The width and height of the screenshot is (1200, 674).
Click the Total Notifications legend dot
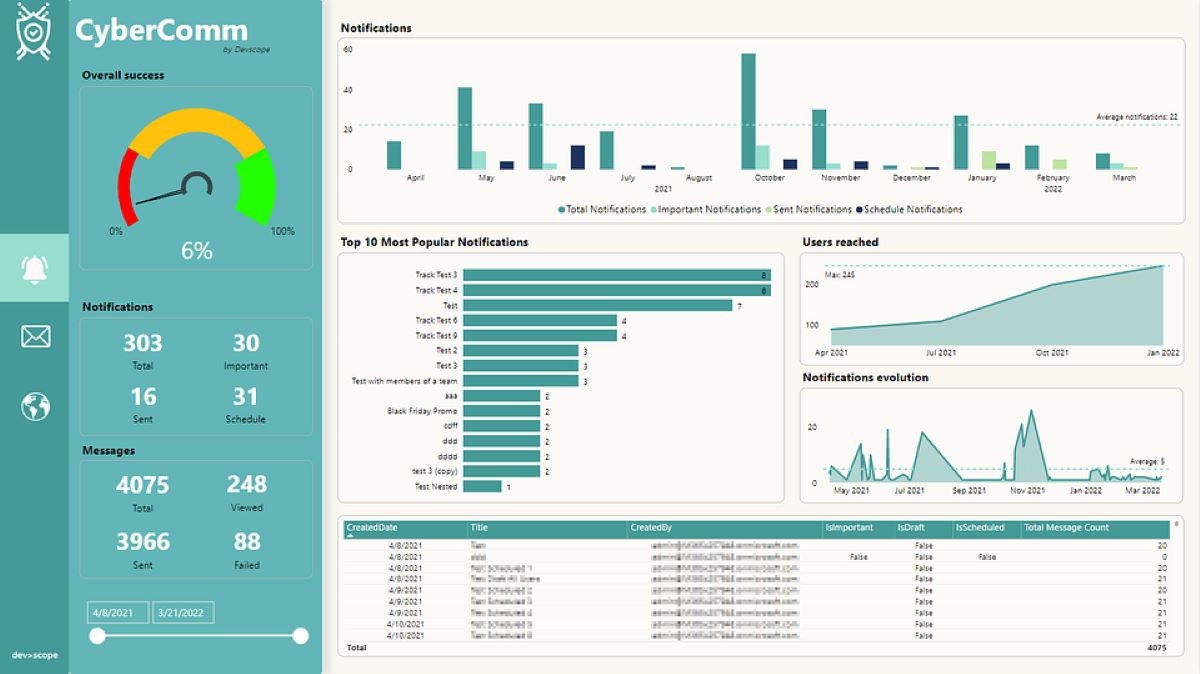pyautogui.click(x=562, y=210)
